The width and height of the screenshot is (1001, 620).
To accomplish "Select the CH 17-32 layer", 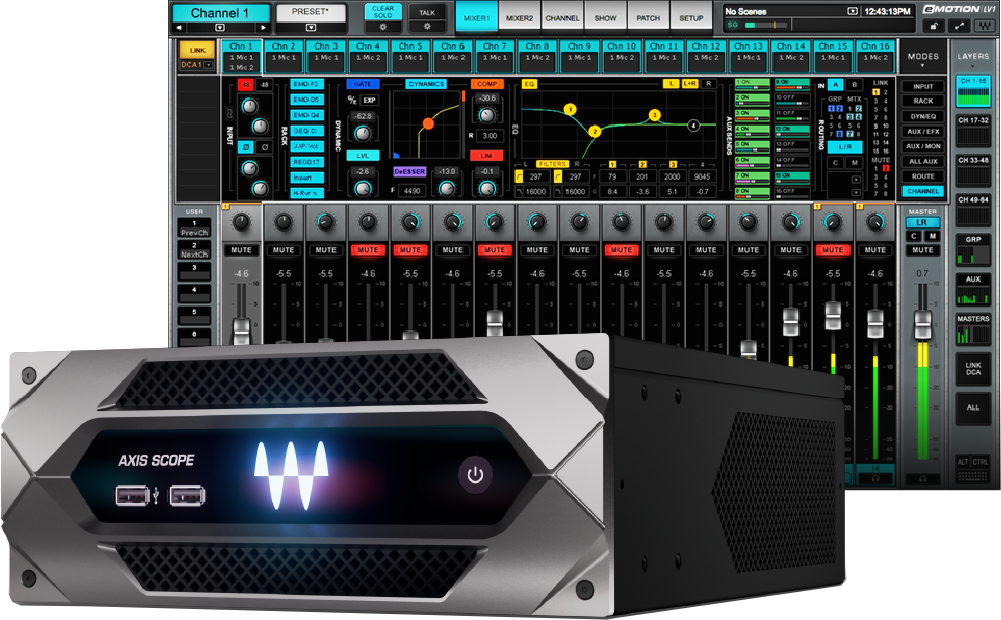I will click(973, 119).
